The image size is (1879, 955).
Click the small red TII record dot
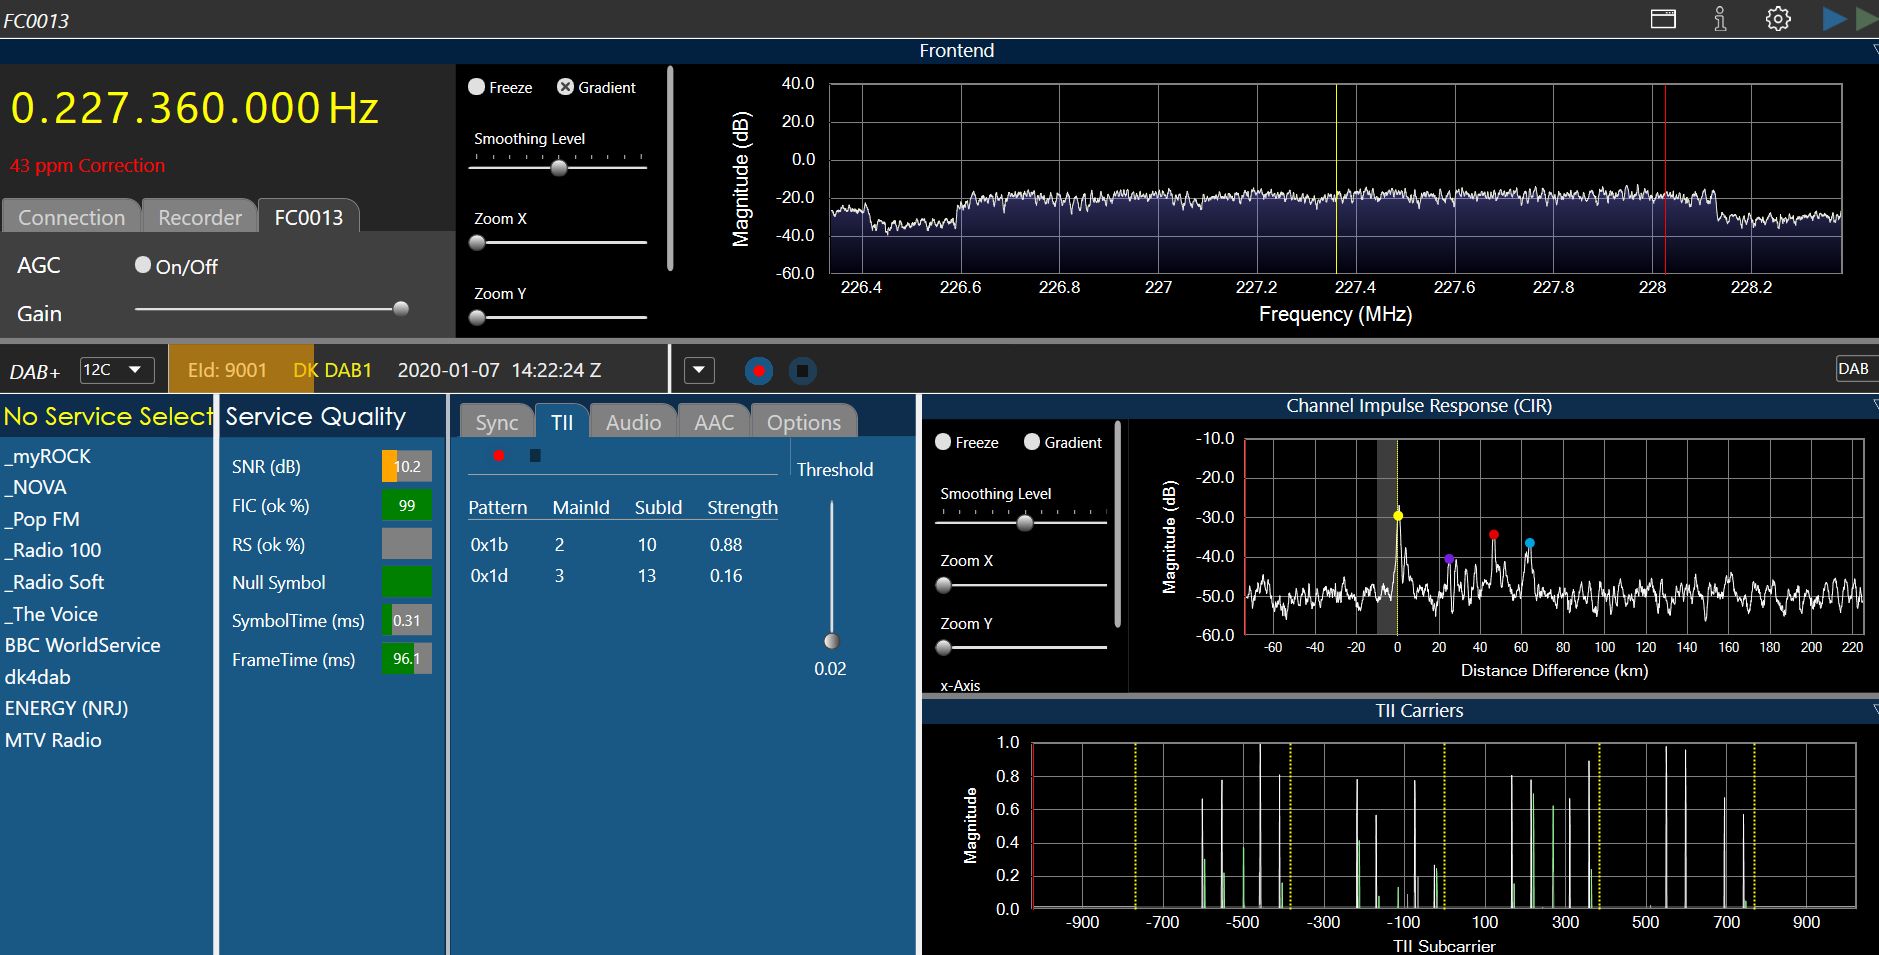coord(499,456)
